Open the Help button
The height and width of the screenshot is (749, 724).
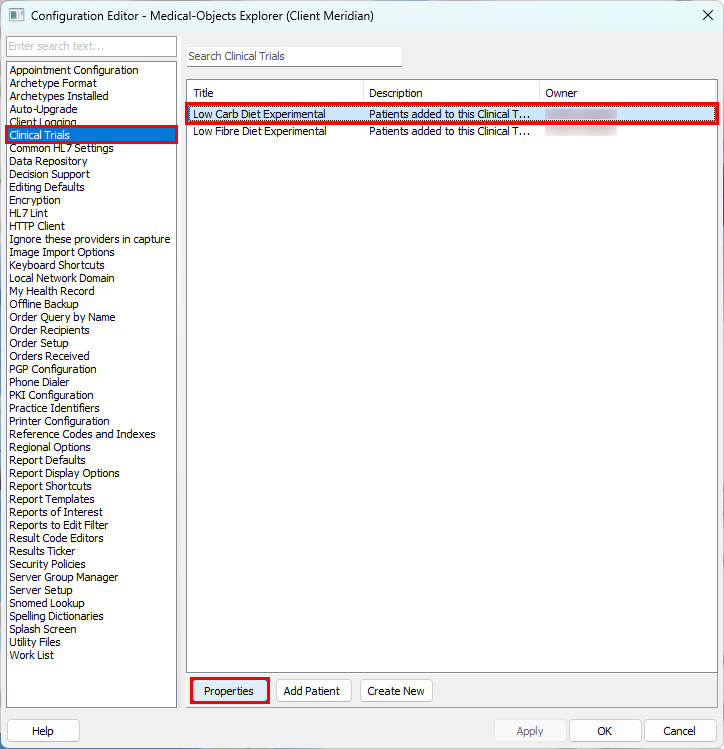[x=43, y=731]
